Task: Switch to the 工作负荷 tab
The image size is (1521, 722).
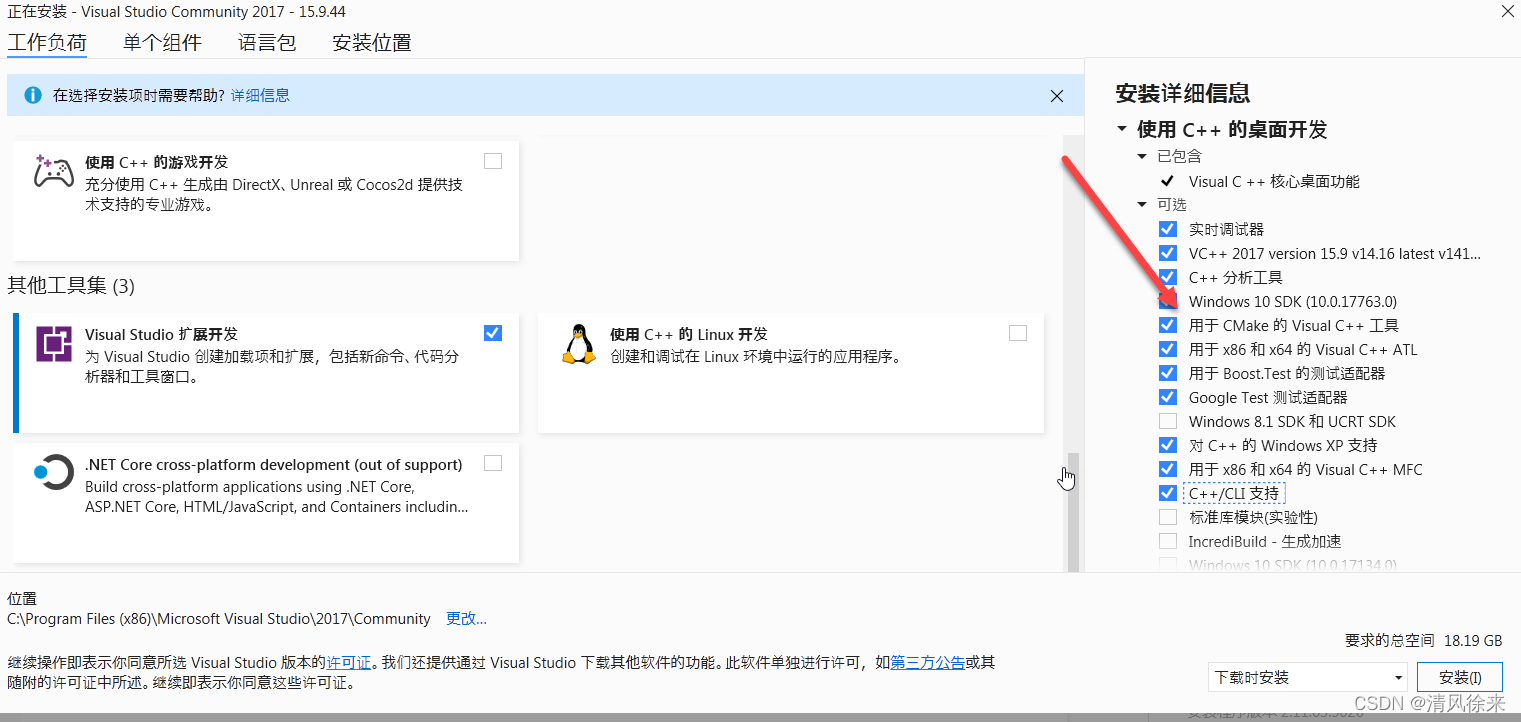Action: tap(47, 43)
